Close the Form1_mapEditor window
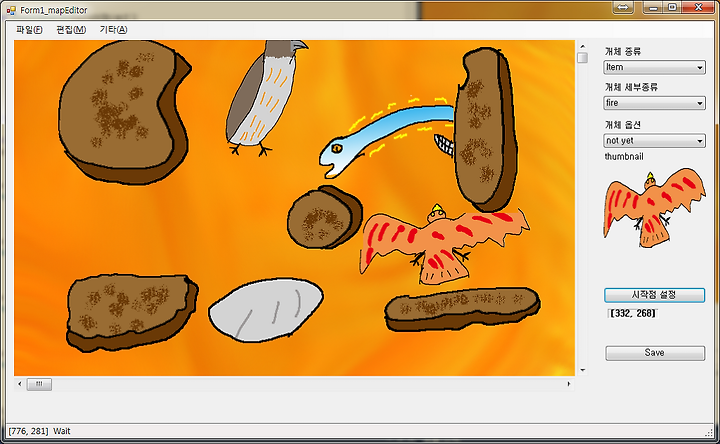Screen dimensions: 720x444 698,7
